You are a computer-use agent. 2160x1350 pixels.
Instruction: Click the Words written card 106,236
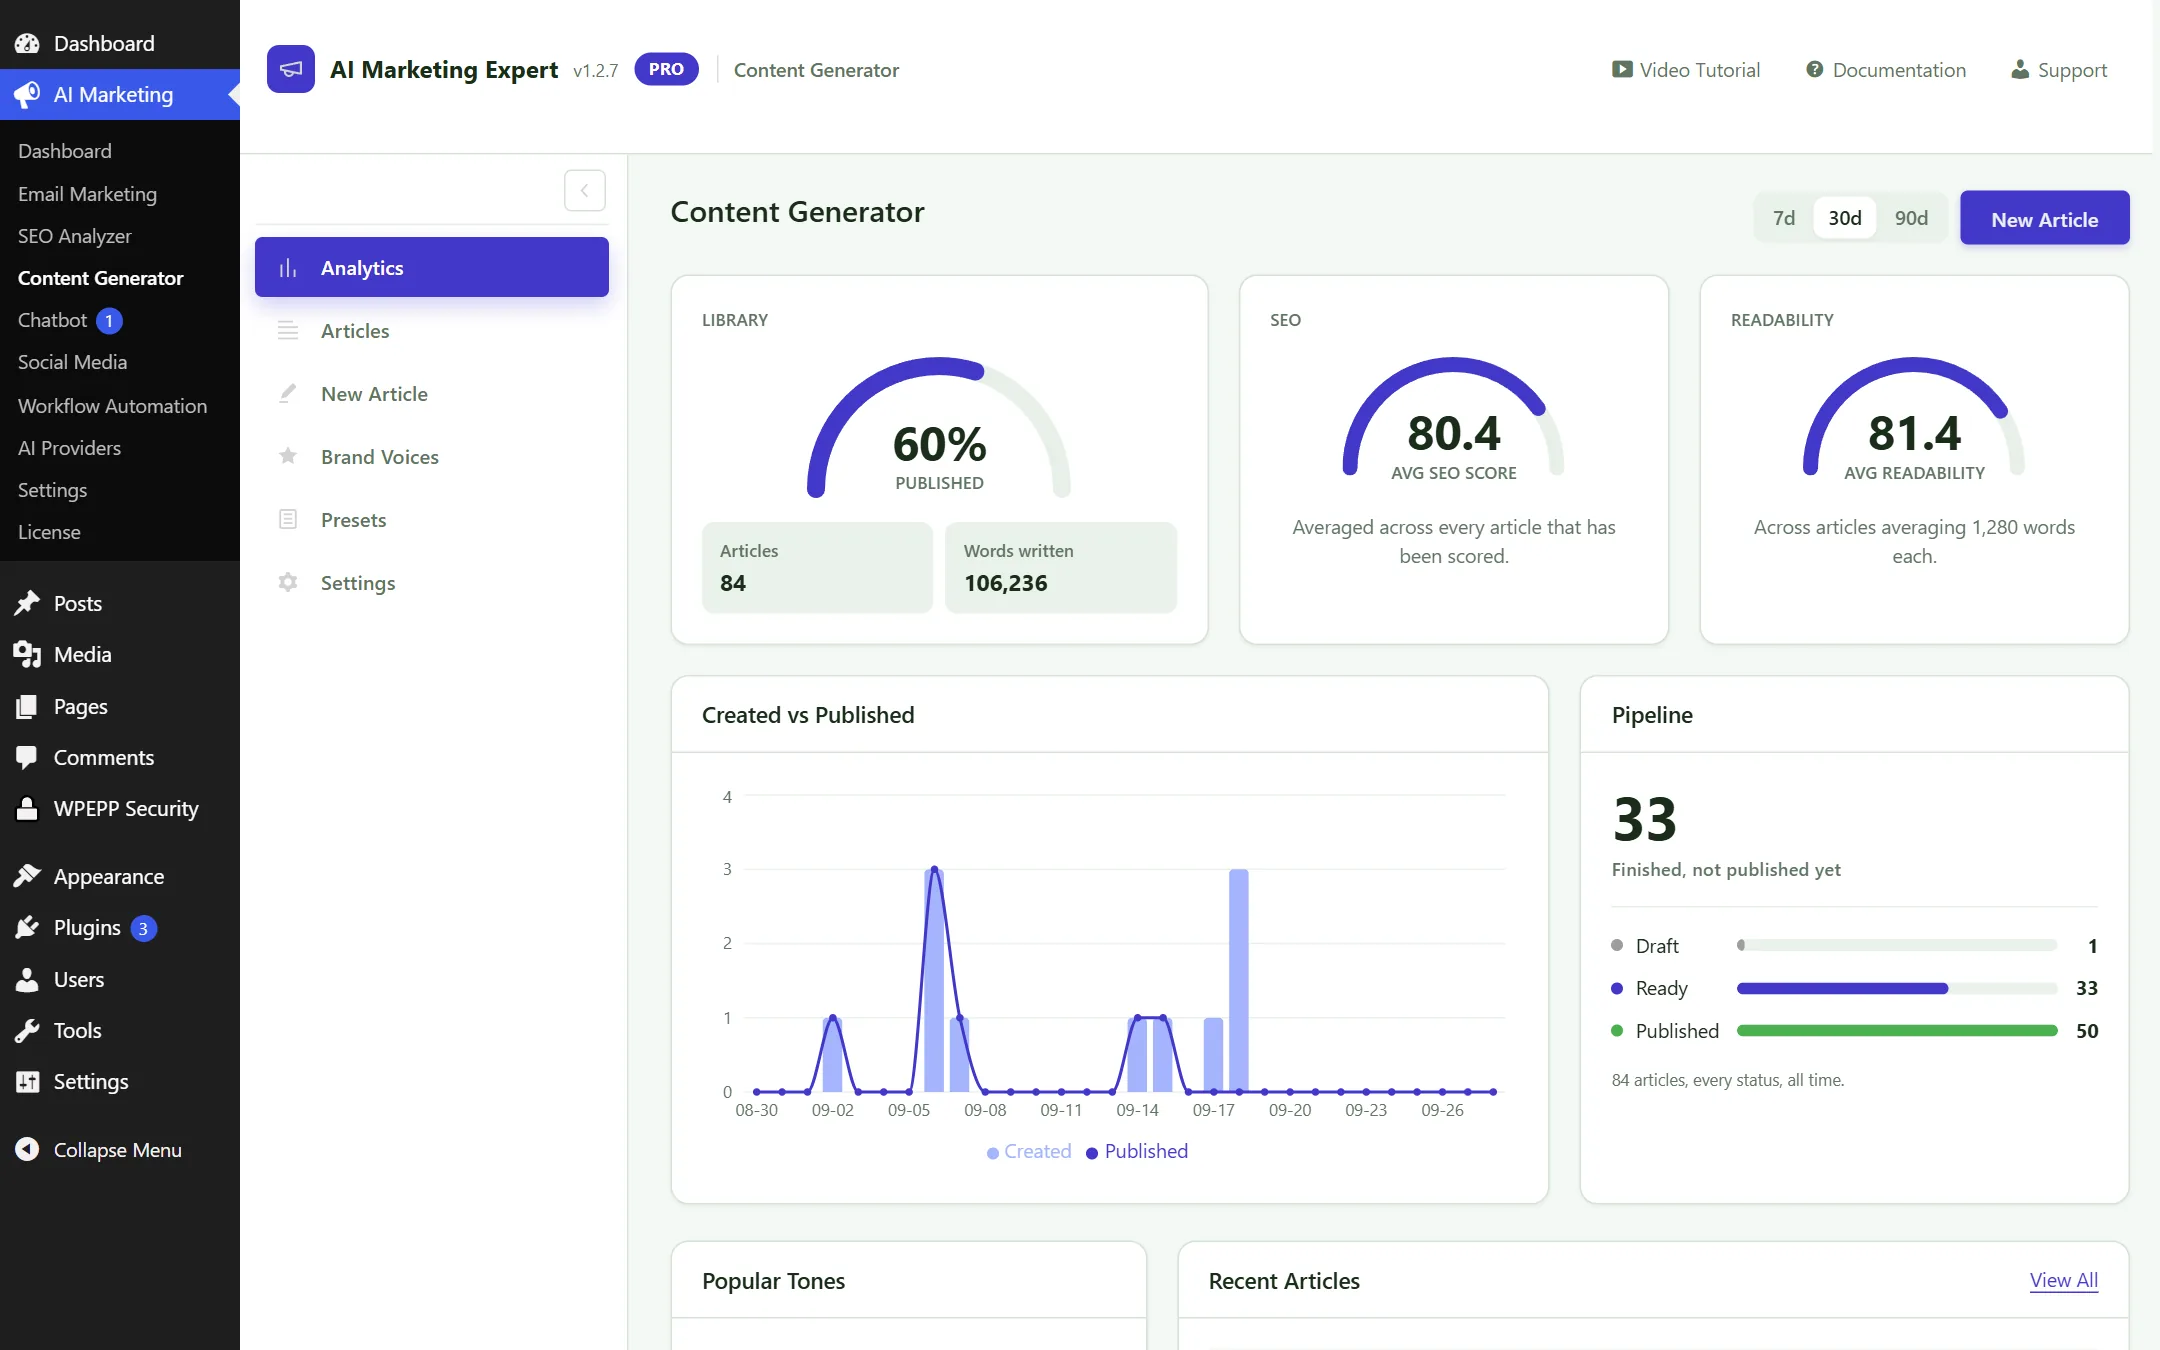tap(1061, 567)
